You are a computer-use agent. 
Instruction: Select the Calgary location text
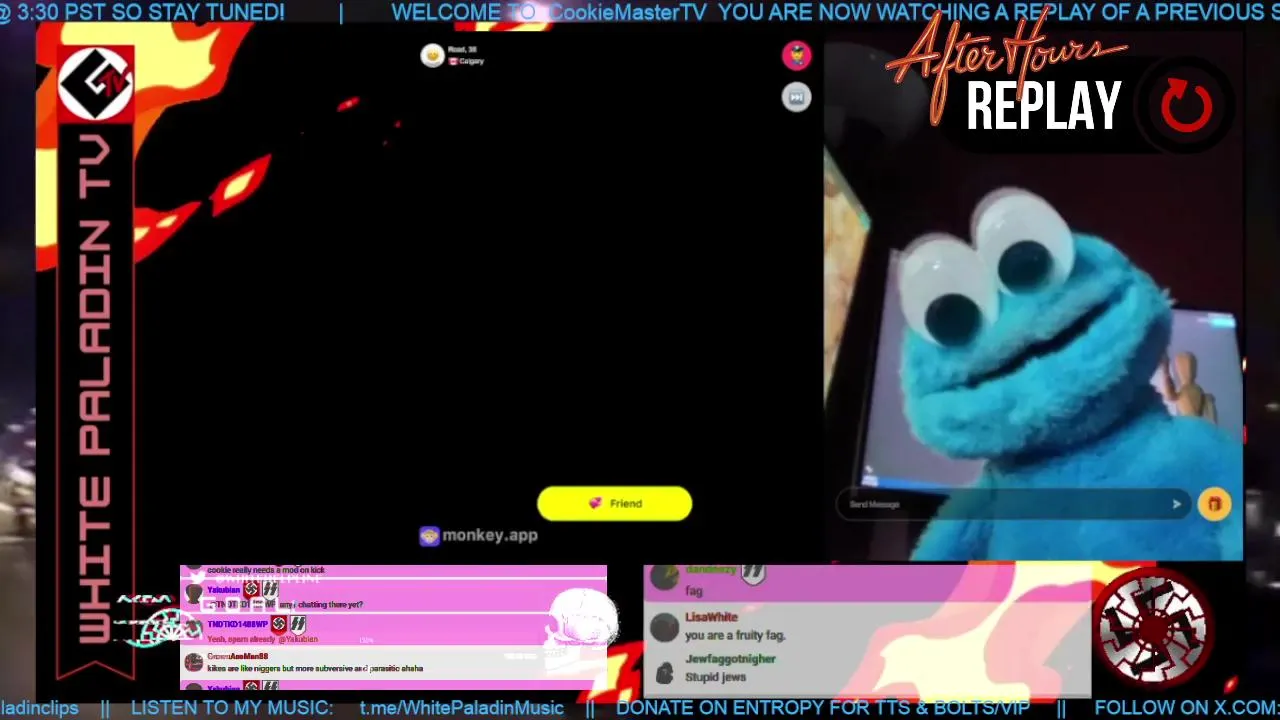pyautogui.click(x=471, y=61)
